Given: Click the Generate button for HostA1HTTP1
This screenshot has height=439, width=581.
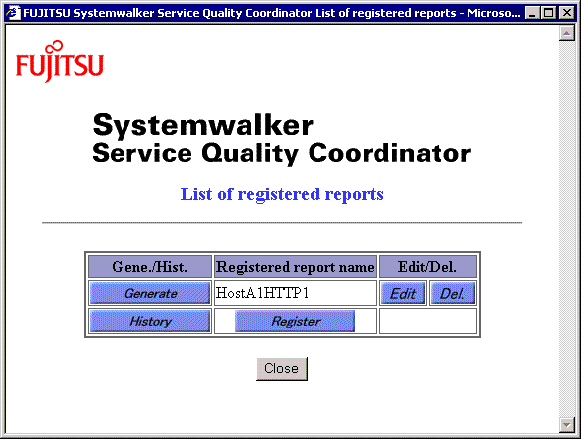Looking at the screenshot, I should click(x=150, y=293).
